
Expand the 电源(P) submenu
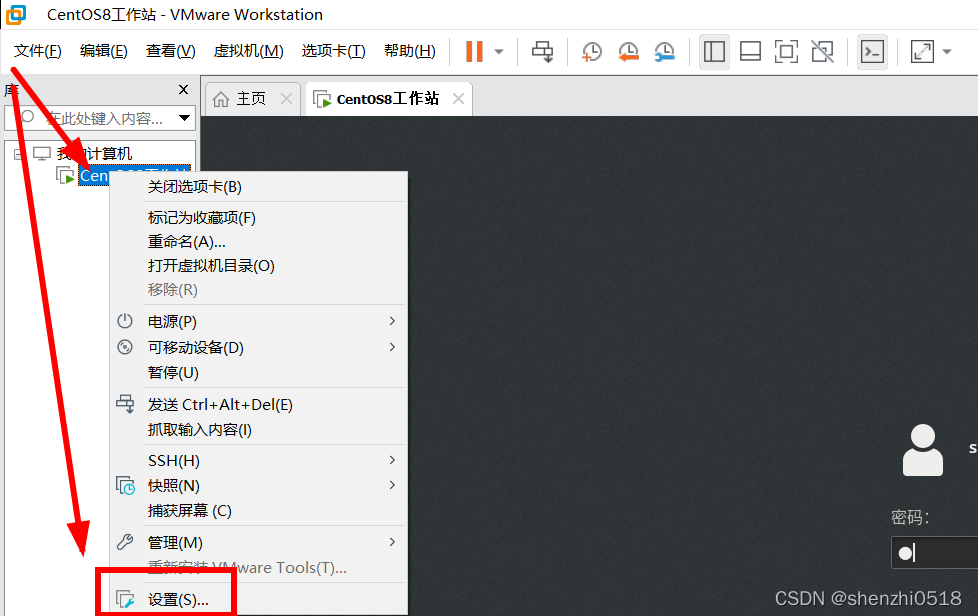tap(258, 321)
